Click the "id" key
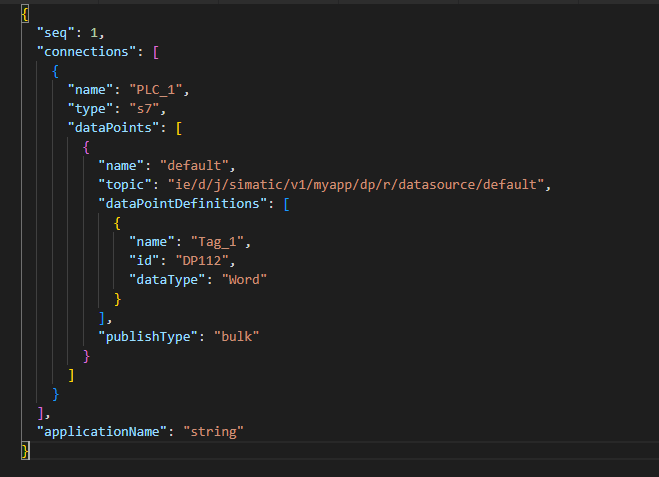659x477 pixels. [x=143, y=260]
